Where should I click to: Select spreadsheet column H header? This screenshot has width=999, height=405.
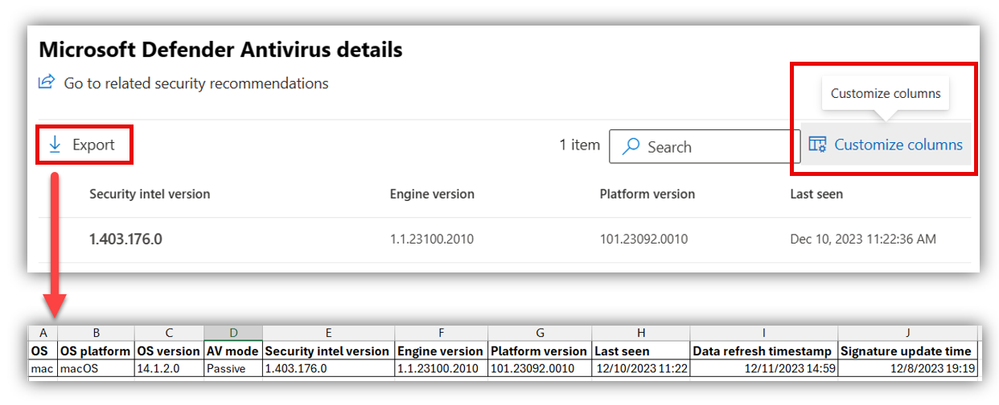click(x=641, y=333)
